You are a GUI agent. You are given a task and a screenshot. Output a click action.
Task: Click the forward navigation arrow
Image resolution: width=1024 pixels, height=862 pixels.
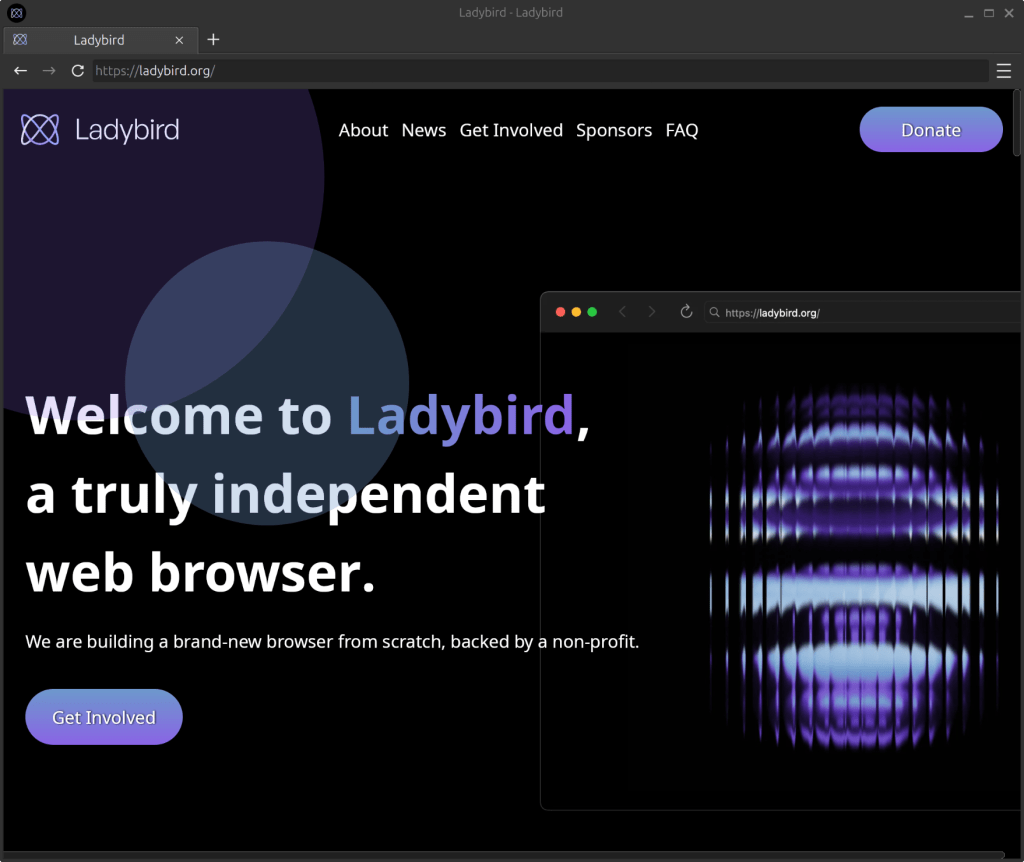click(x=48, y=70)
